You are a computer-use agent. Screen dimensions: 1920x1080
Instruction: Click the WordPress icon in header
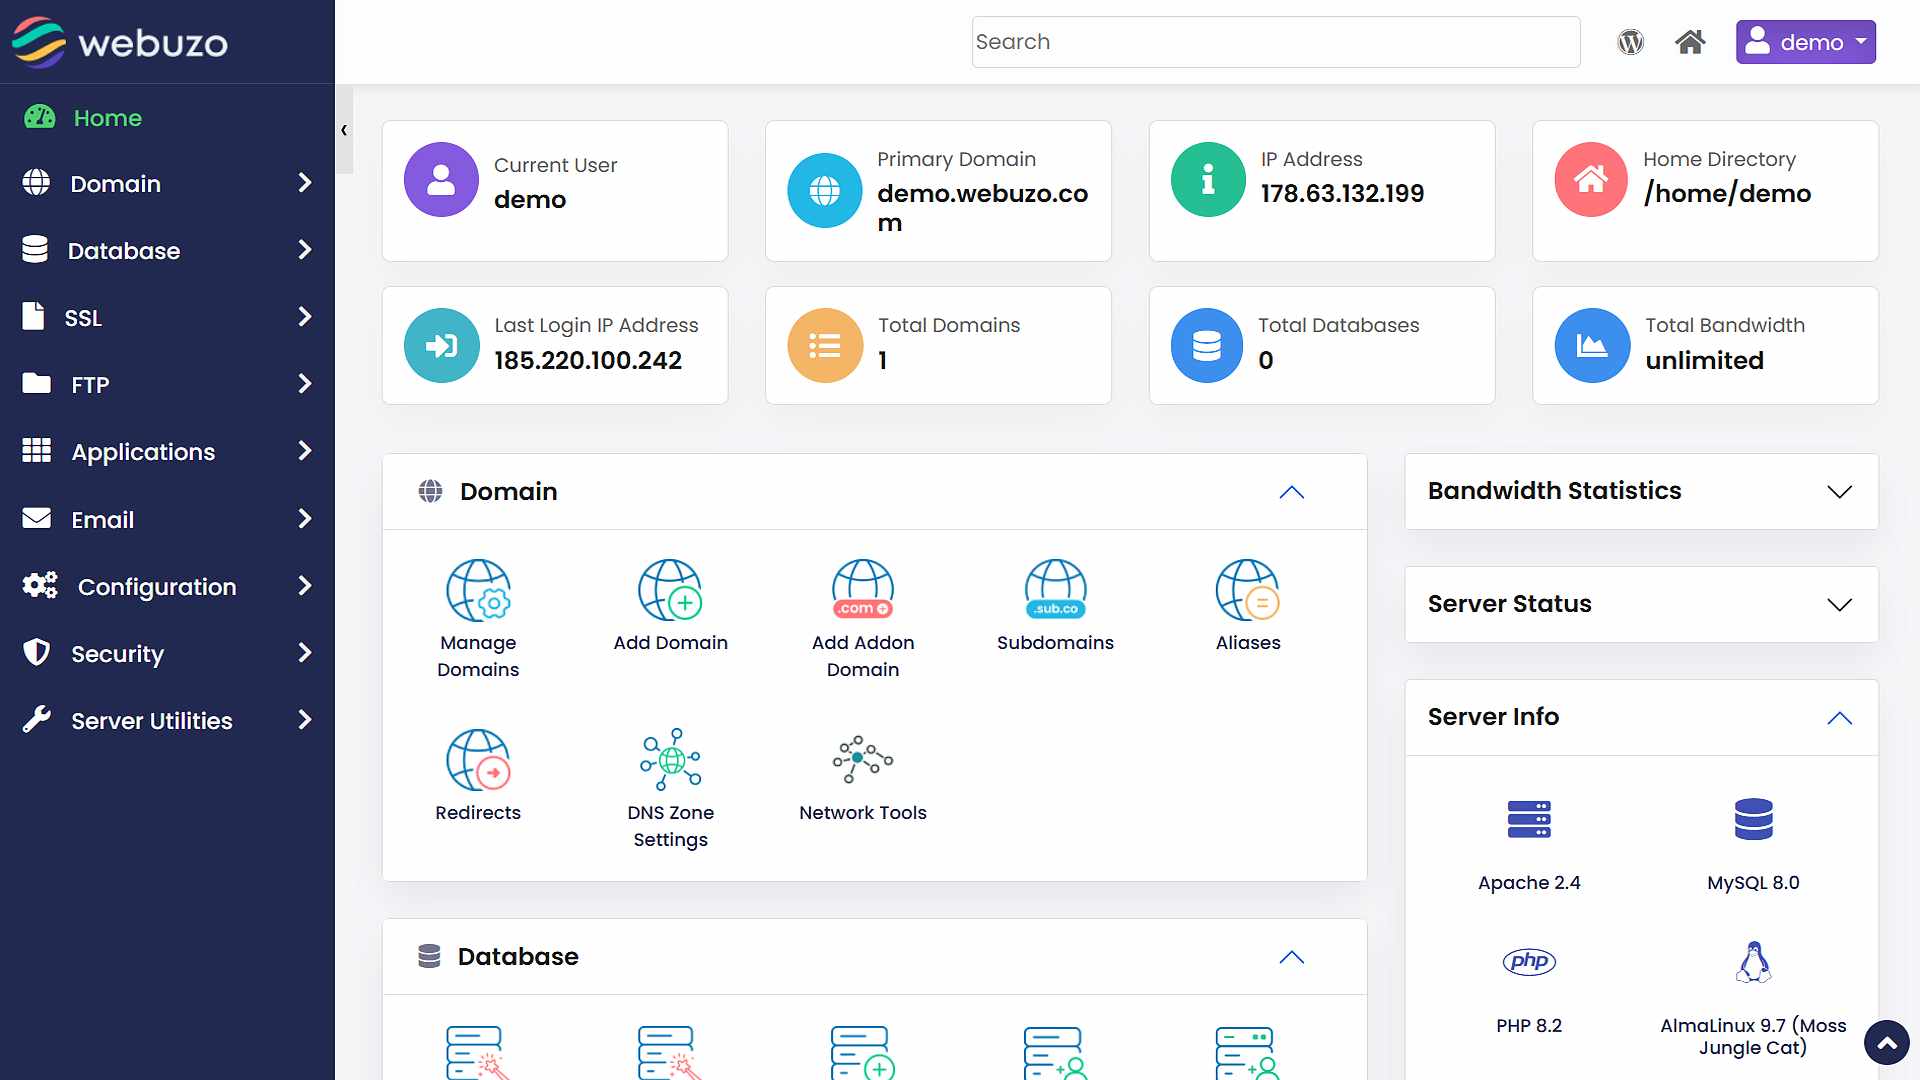(x=1631, y=42)
